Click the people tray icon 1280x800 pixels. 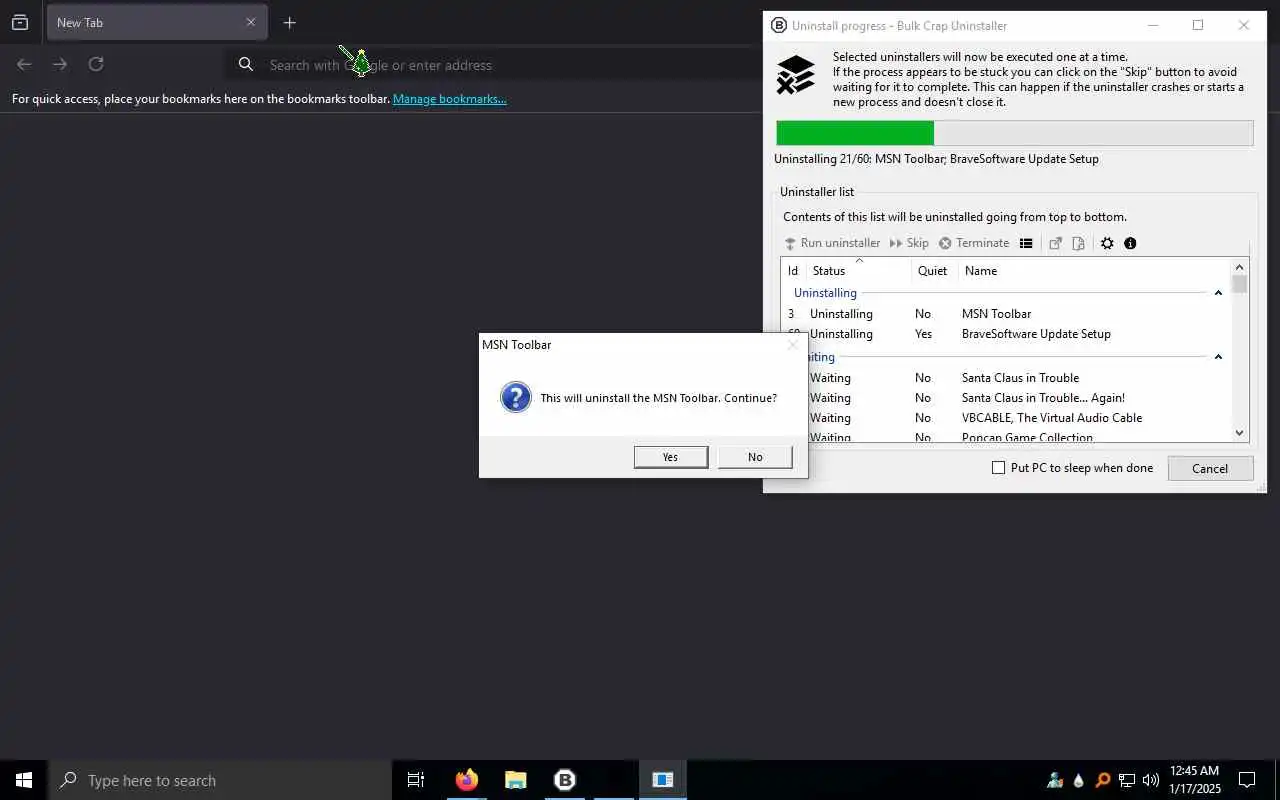pos(1055,780)
